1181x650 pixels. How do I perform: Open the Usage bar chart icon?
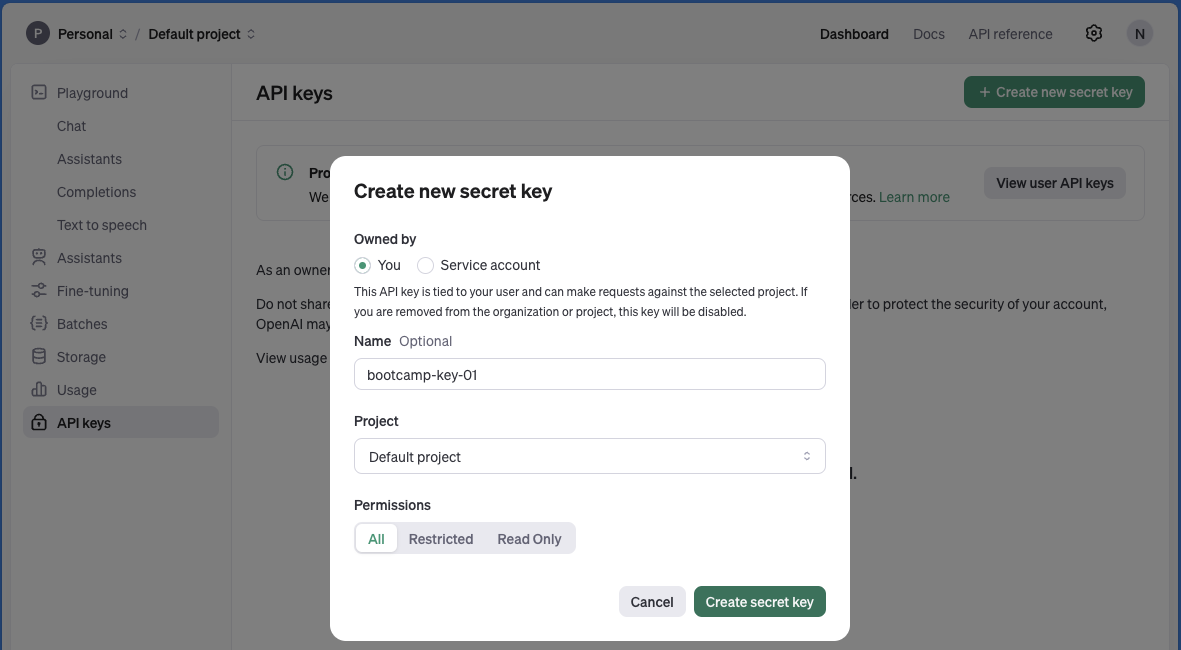[x=38, y=389]
